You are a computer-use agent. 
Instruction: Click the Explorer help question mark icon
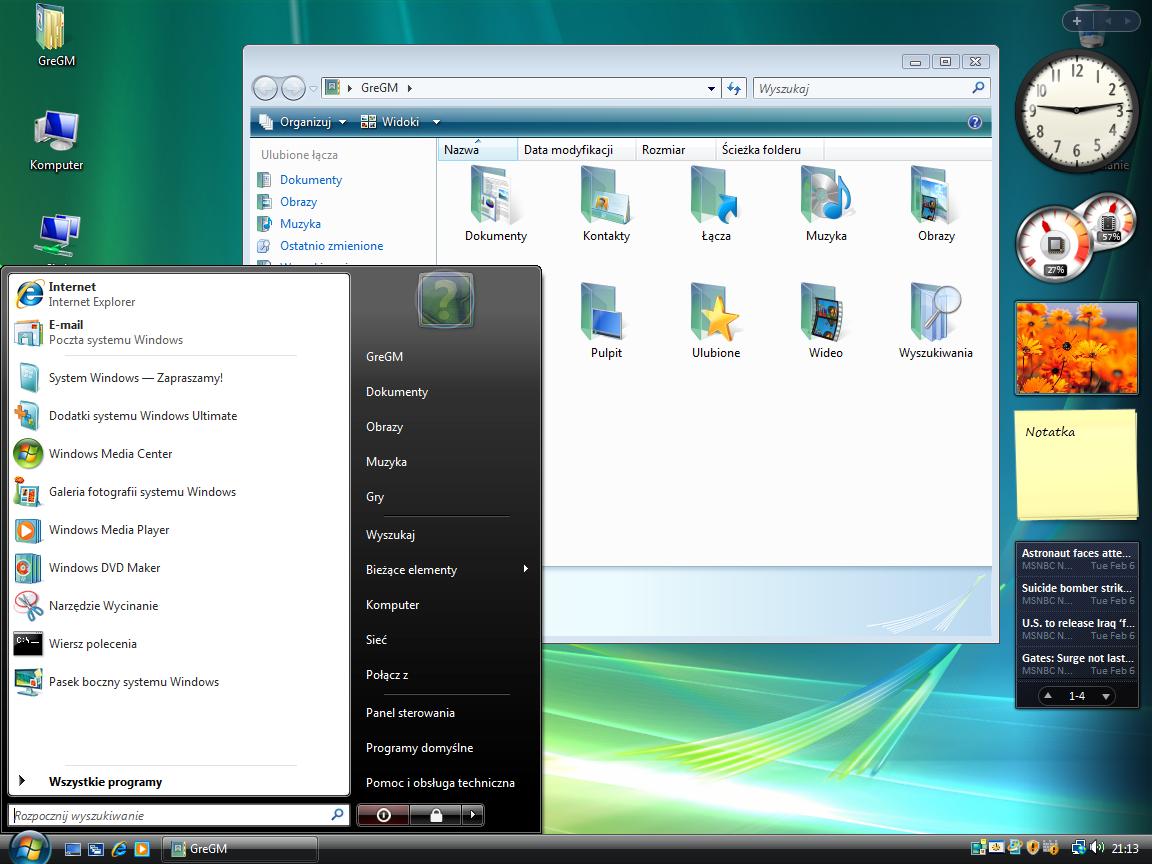975,122
